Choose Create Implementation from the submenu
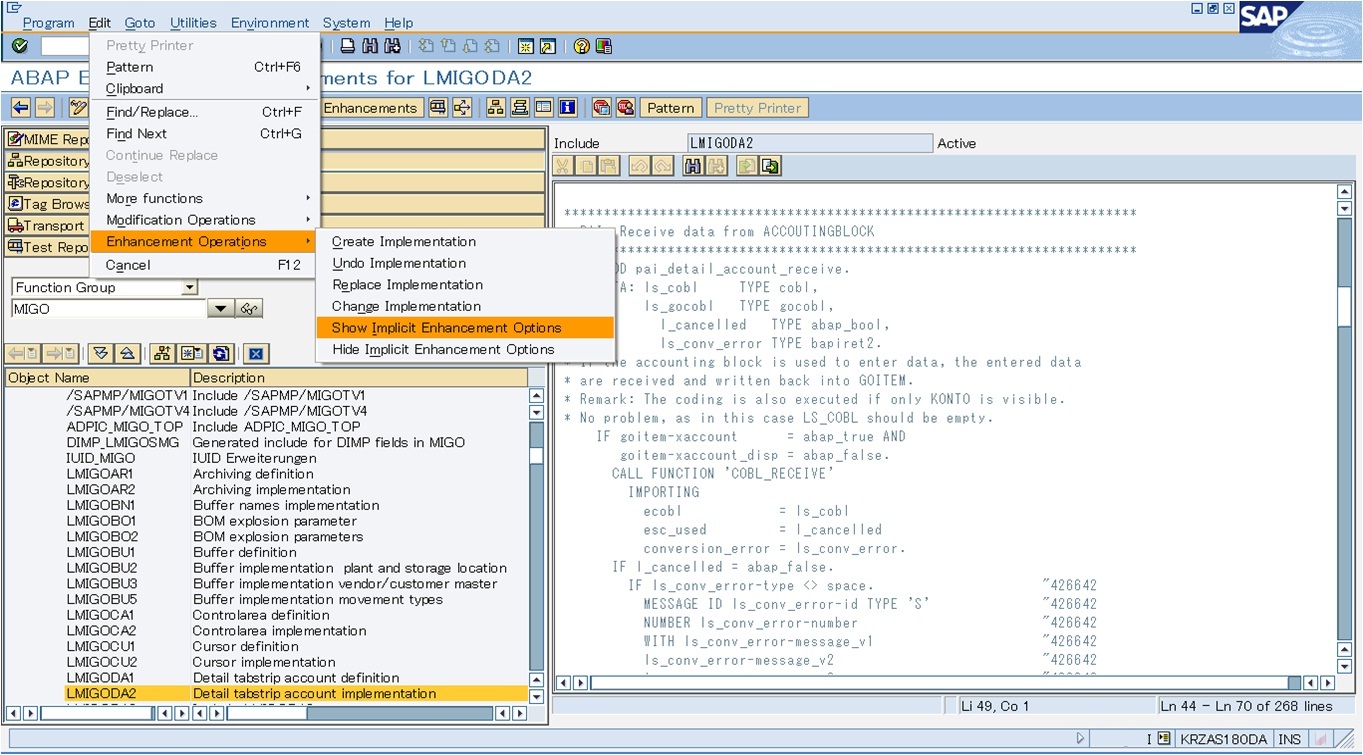 [404, 241]
